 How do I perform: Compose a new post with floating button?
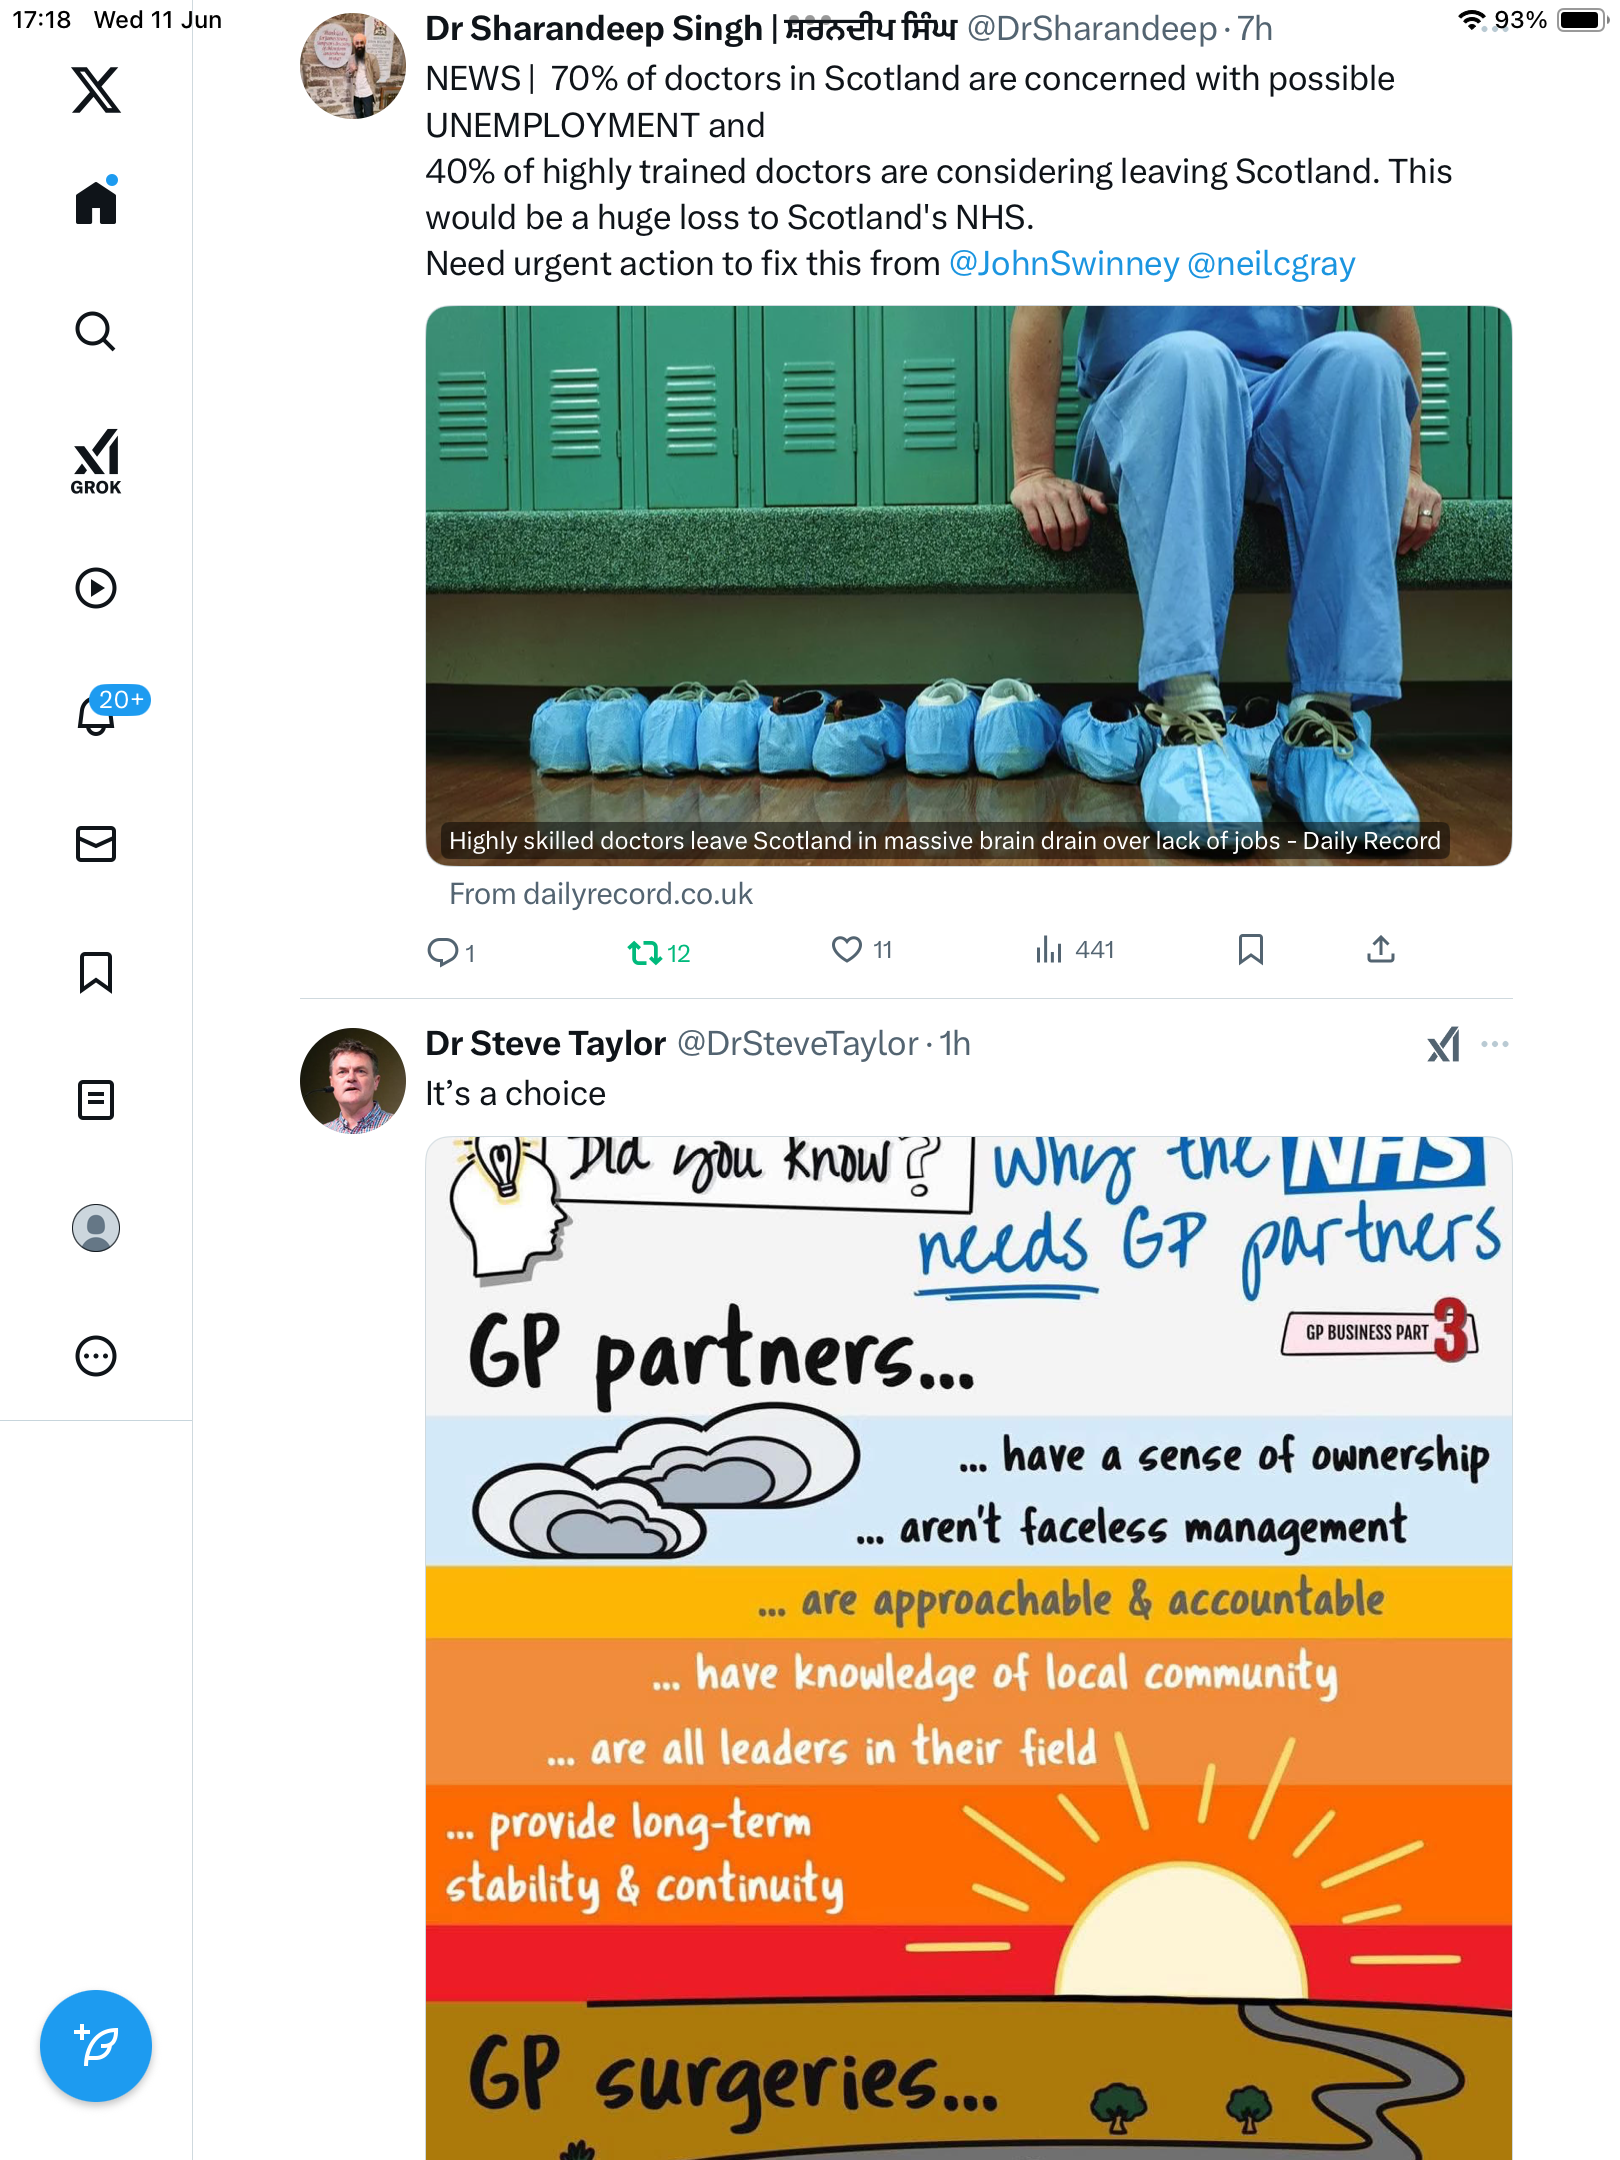point(96,2046)
